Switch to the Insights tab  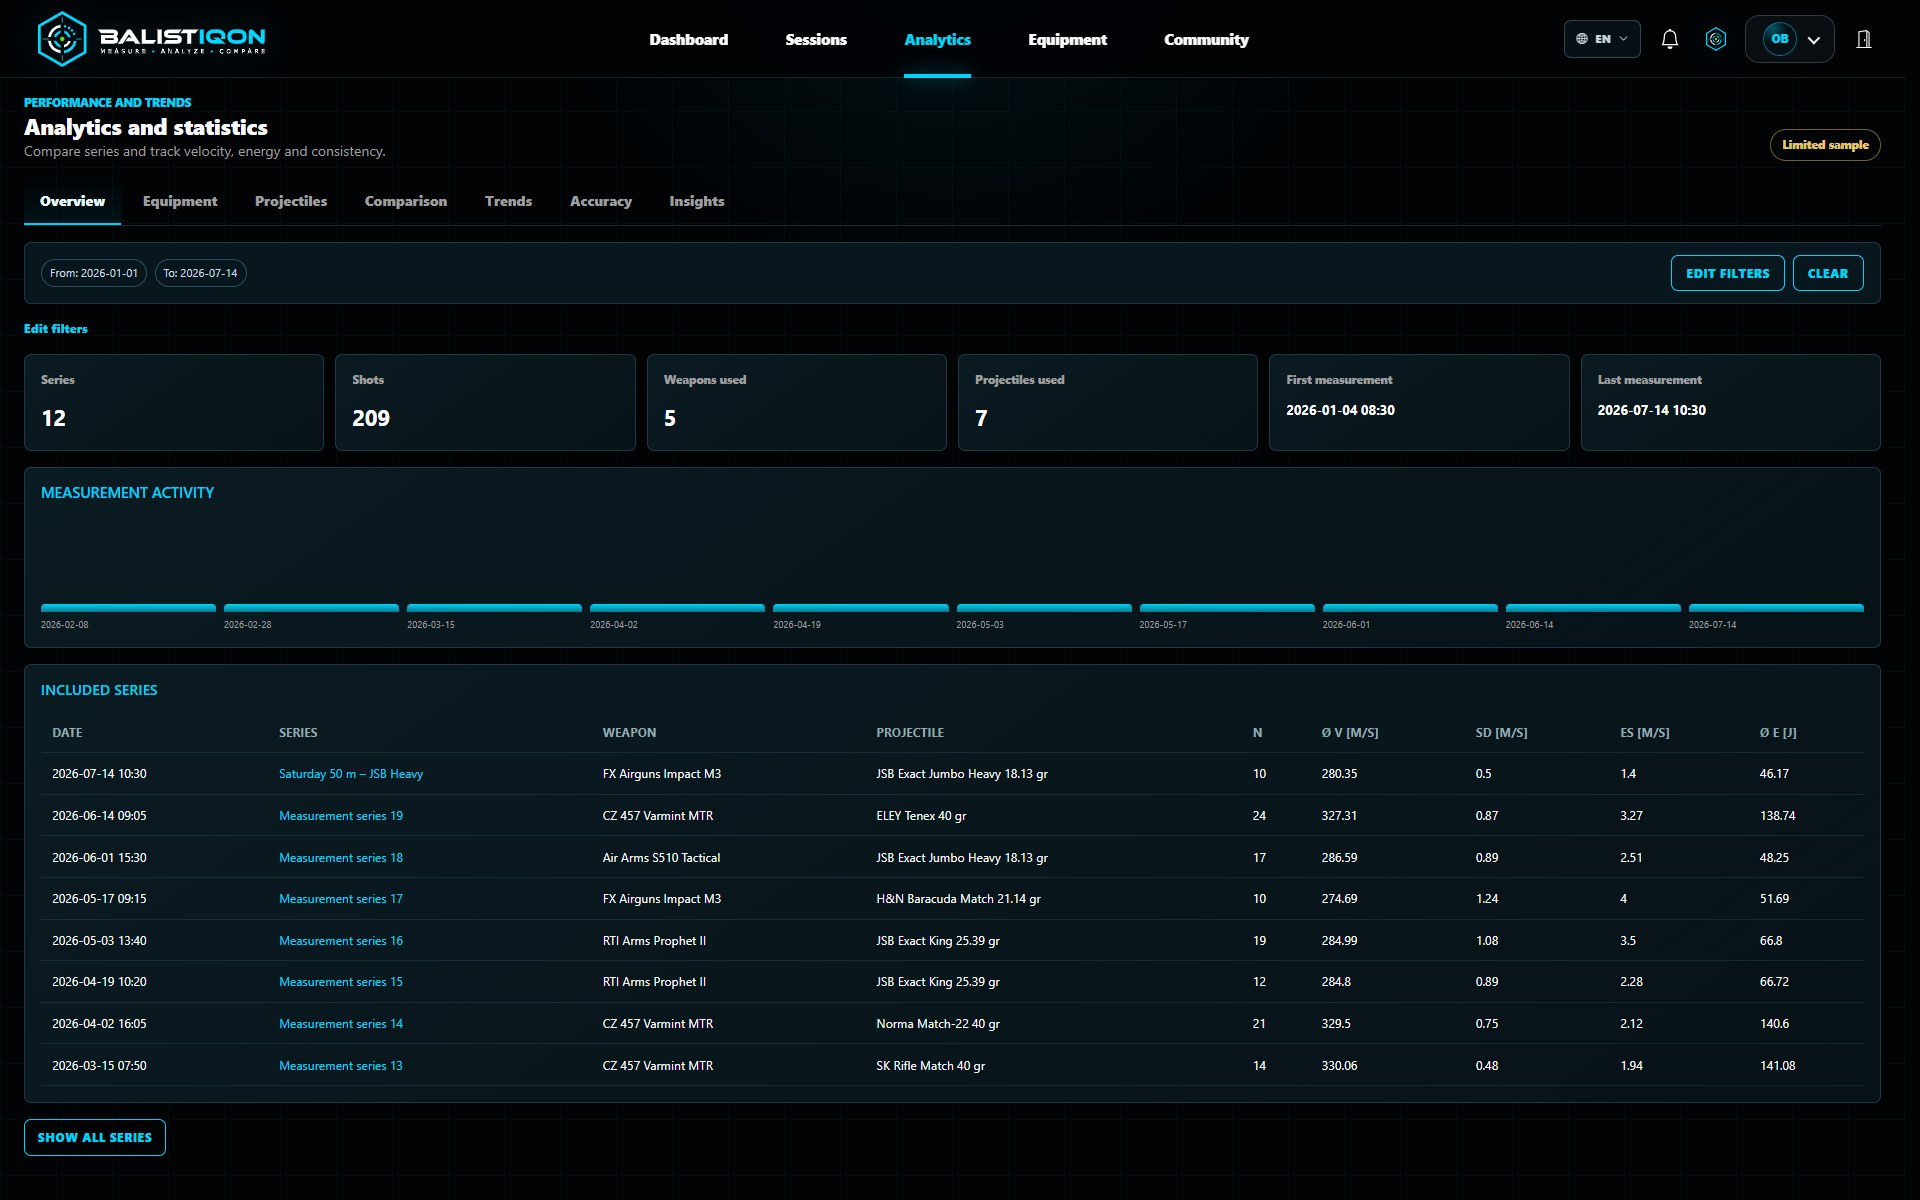click(x=697, y=201)
